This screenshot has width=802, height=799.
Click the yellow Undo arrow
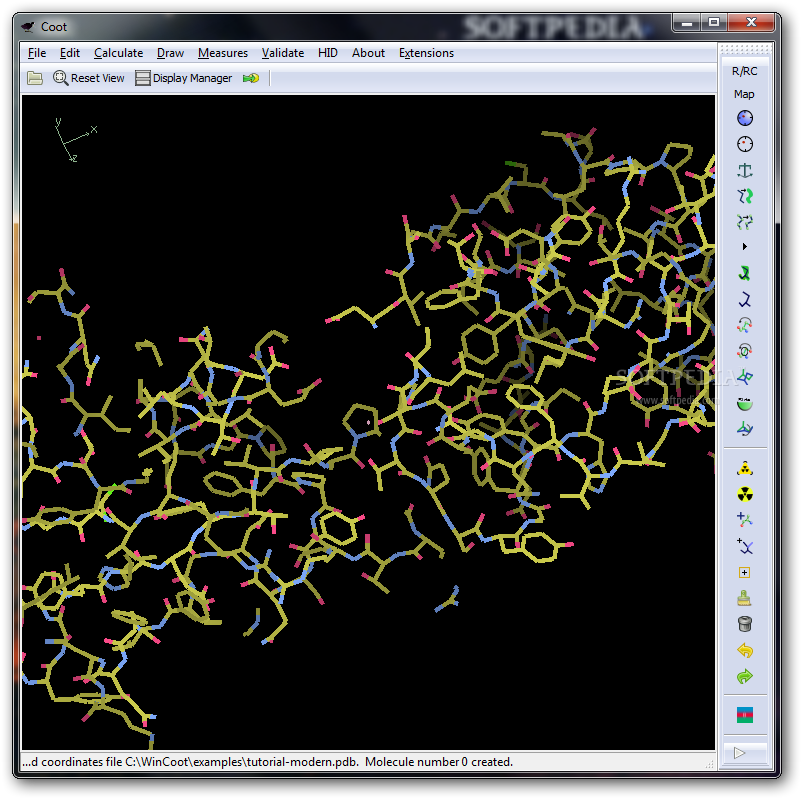[745, 651]
